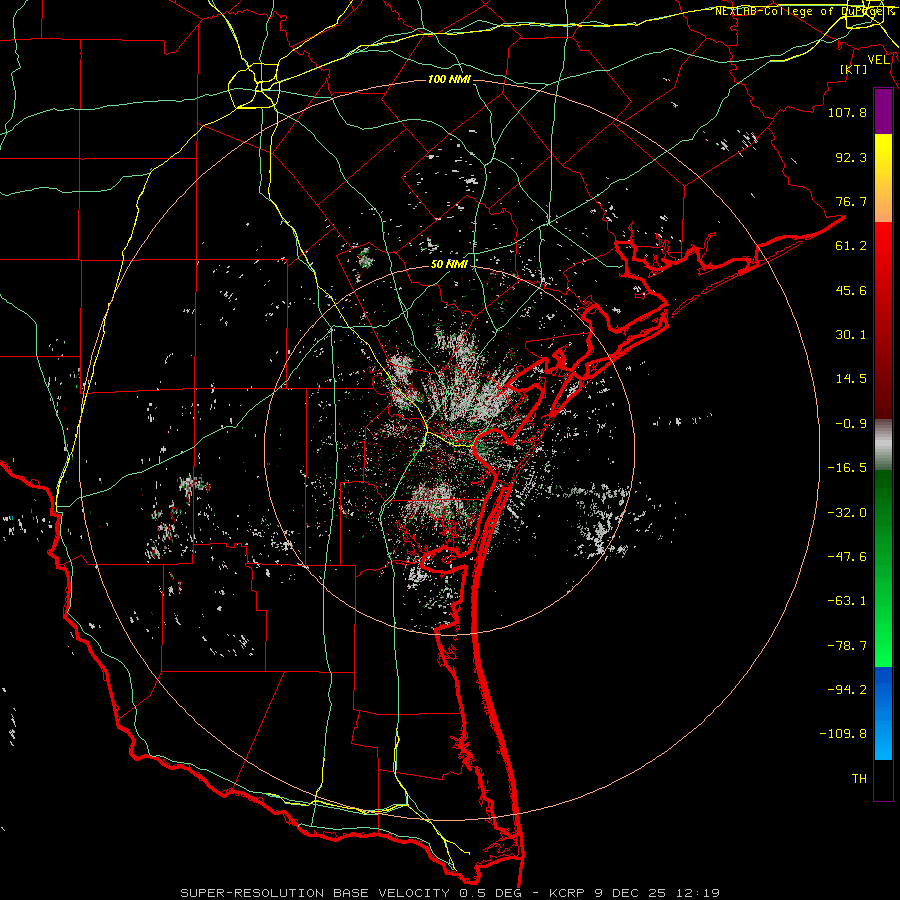
Task: Click the VEL legend heading
Action: (878, 60)
